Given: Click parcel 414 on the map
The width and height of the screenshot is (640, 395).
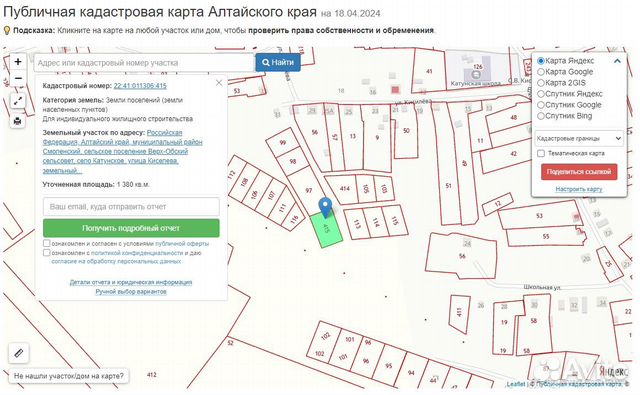Looking at the screenshot, I should (345, 189).
